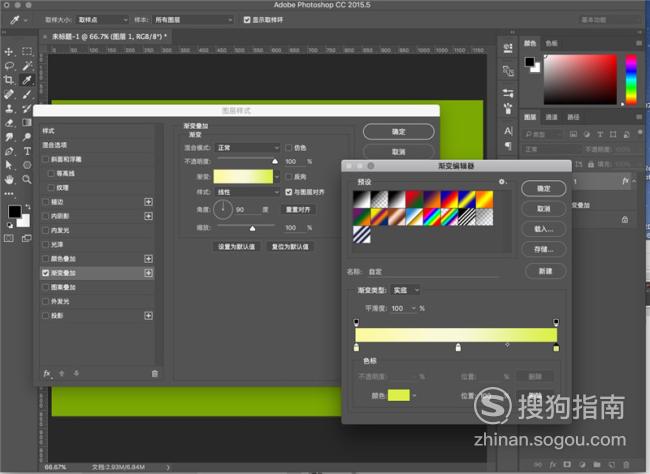Toggle the 斜面和浮雕 checkbox
The width and height of the screenshot is (650, 474).
click(x=46, y=159)
